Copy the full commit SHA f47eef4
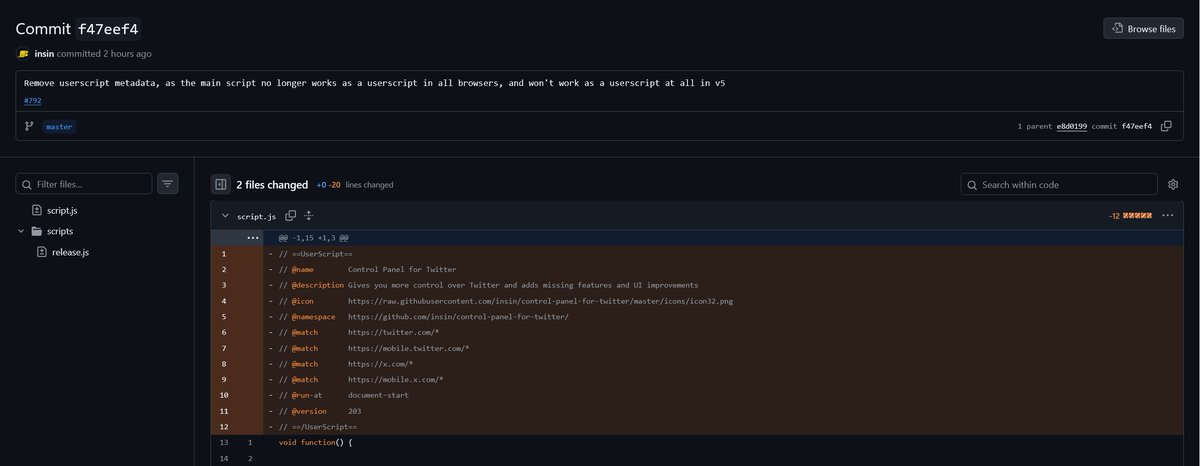 tap(1166, 126)
